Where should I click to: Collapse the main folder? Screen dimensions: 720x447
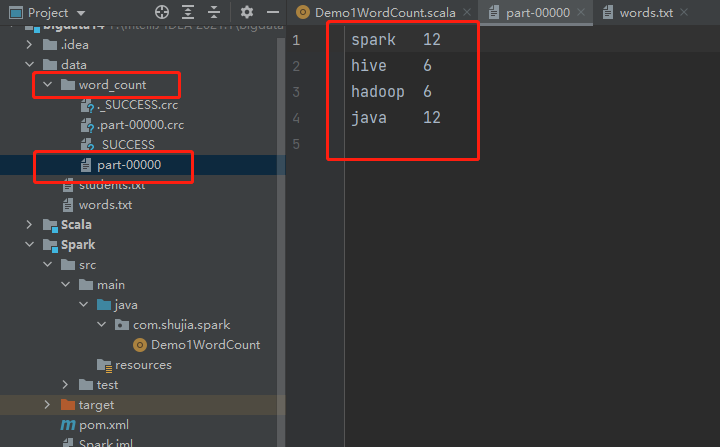click(x=66, y=284)
